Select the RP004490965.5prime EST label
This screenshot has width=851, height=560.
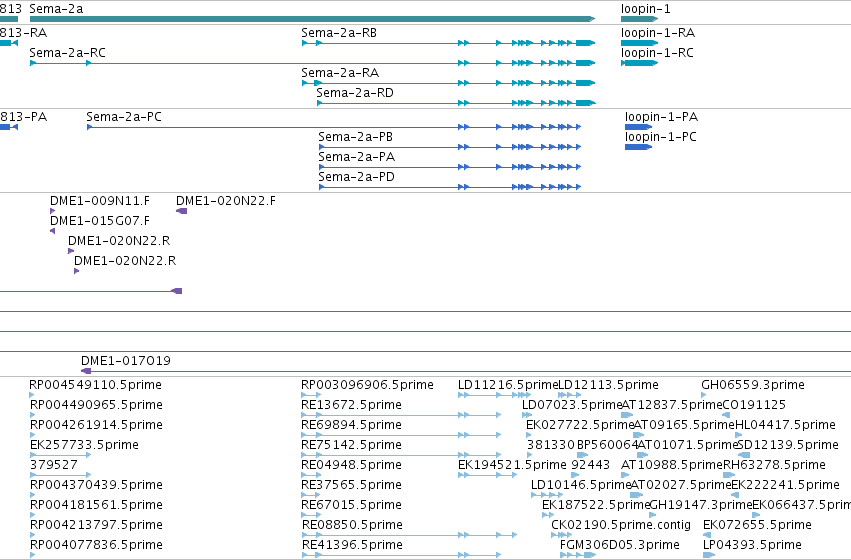click(96, 405)
